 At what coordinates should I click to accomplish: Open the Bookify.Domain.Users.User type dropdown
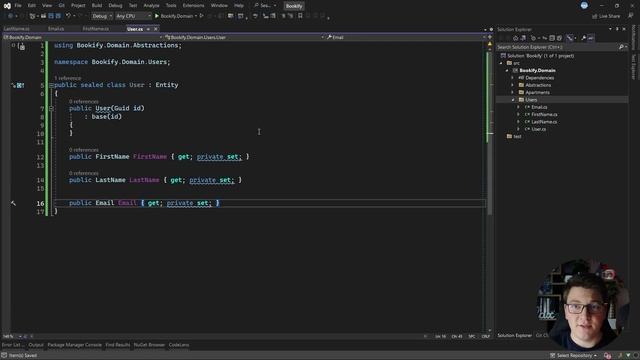pyautogui.click(x=244, y=37)
